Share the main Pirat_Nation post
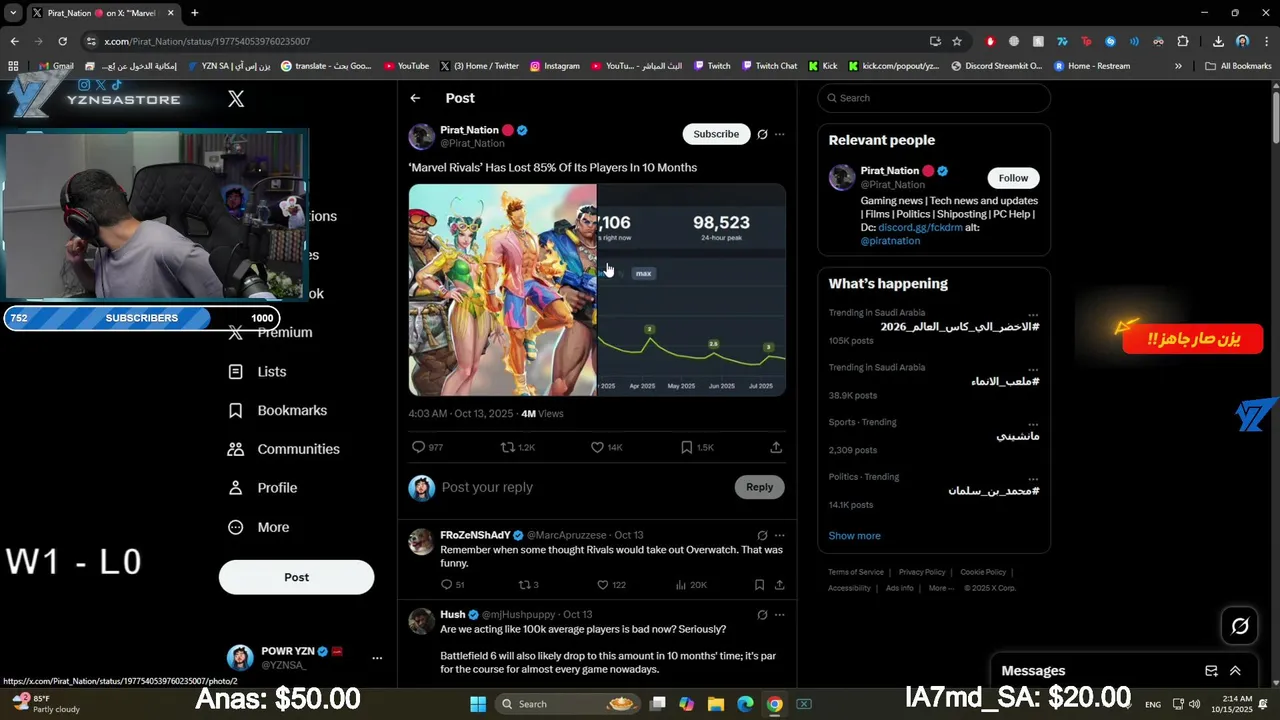This screenshot has width=1280, height=720. coord(776,447)
